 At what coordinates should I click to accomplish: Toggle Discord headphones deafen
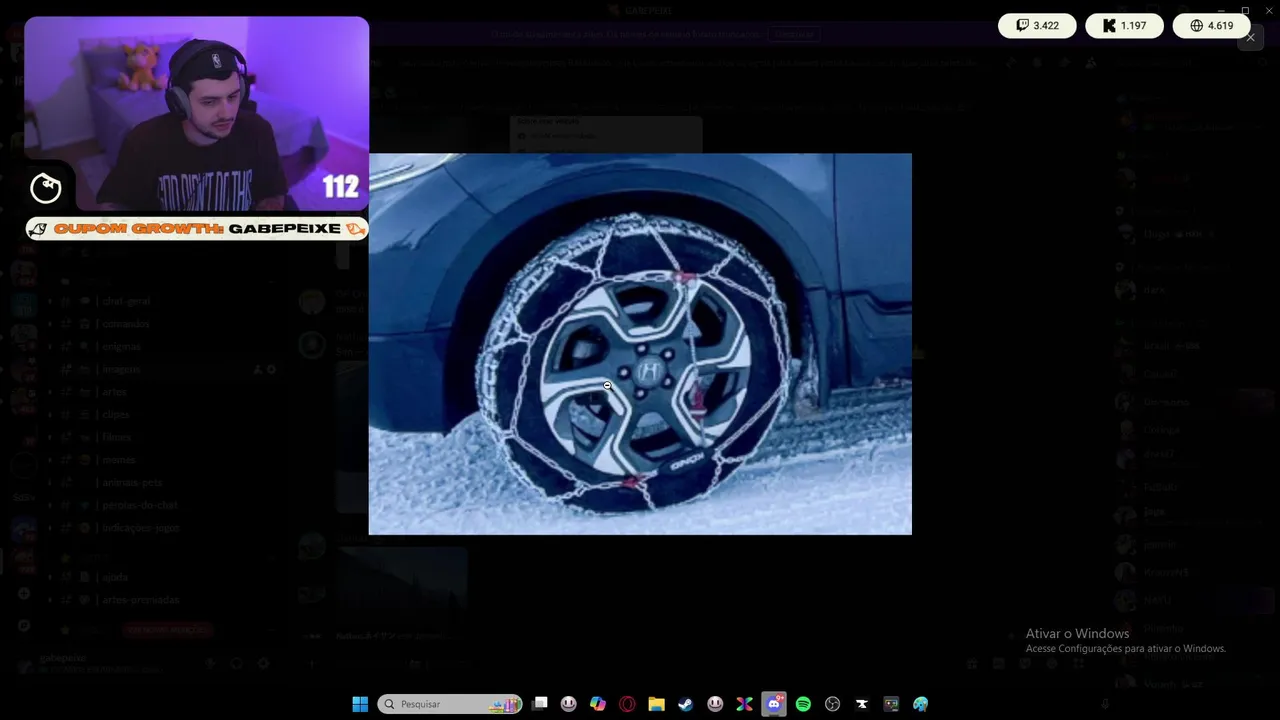click(x=236, y=663)
